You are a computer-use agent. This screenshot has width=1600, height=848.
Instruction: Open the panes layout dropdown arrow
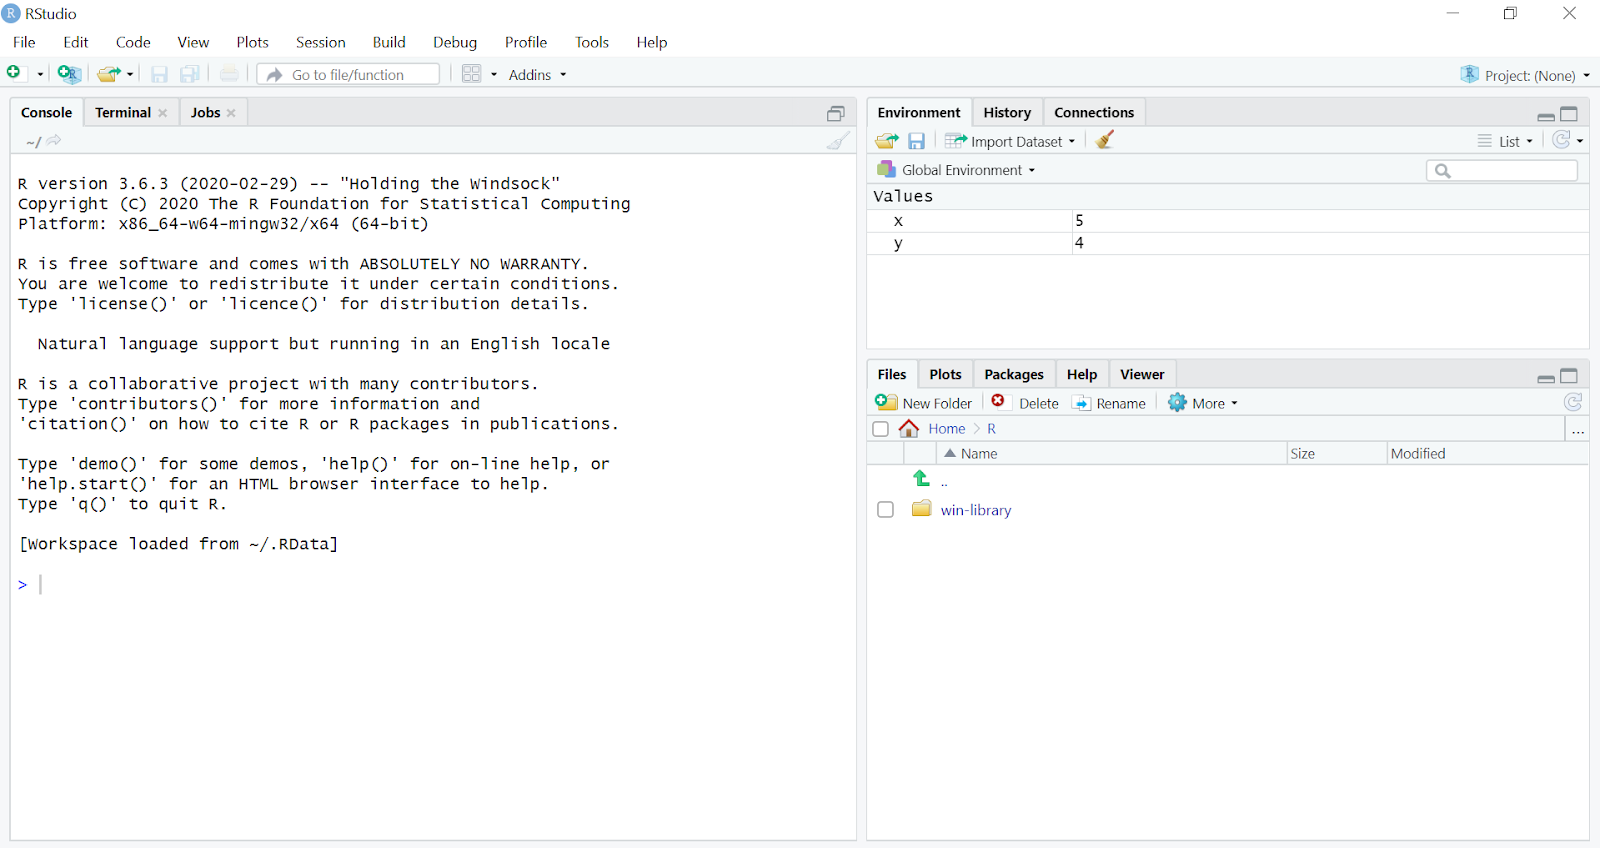494,74
